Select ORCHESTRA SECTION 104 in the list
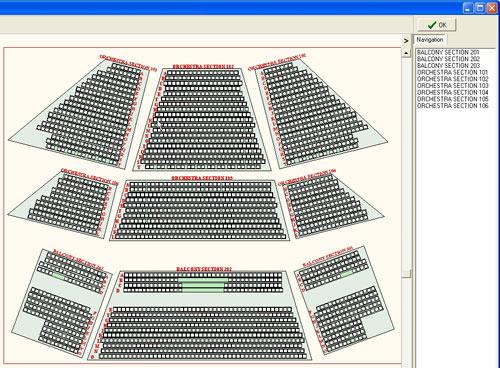The width and height of the screenshot is (500, 368). pyautogui.click(x=452, y=92)
